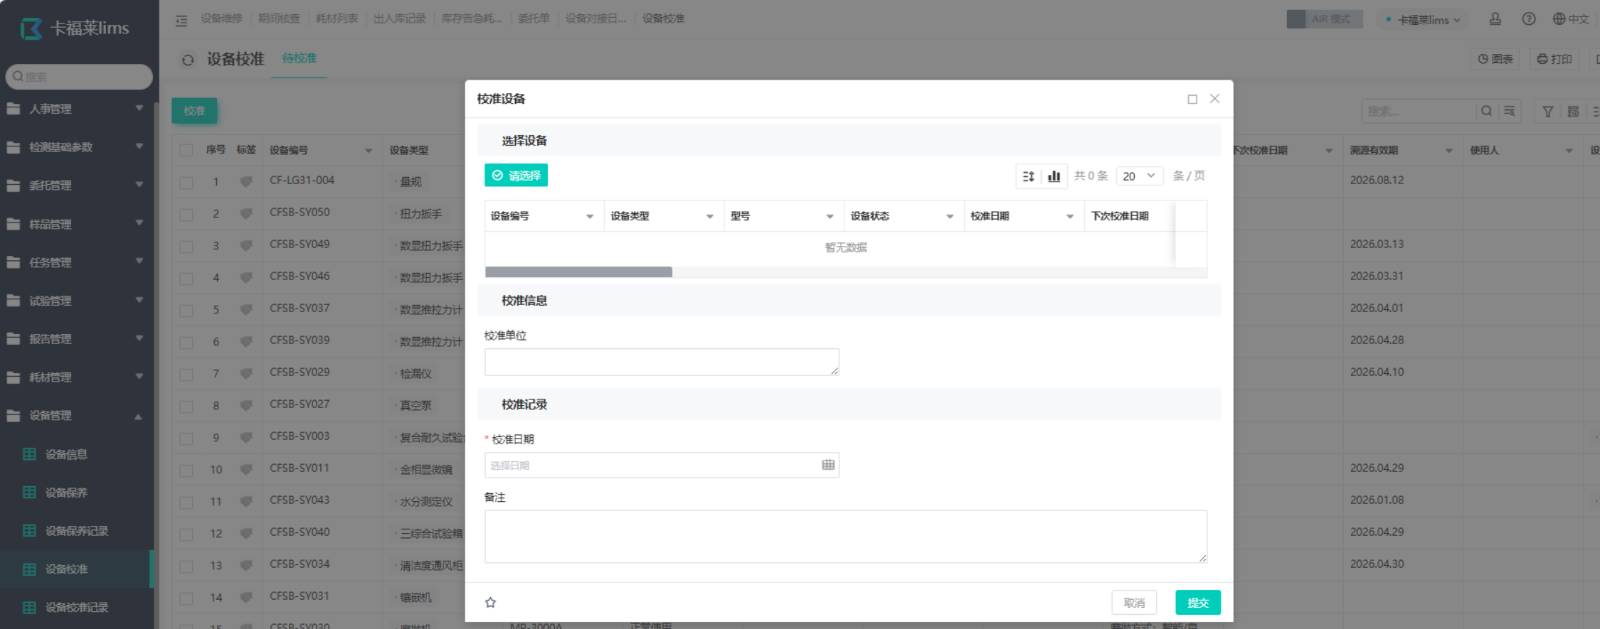This screenshot has height=629, width=1600.
Task: Click the 中文 language globe icon
Action: click(1559, 19)
